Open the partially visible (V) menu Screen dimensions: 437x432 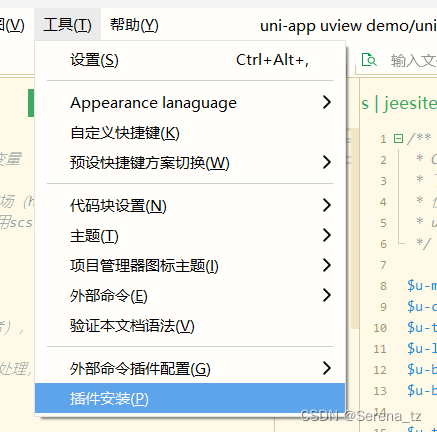point(12,25)
